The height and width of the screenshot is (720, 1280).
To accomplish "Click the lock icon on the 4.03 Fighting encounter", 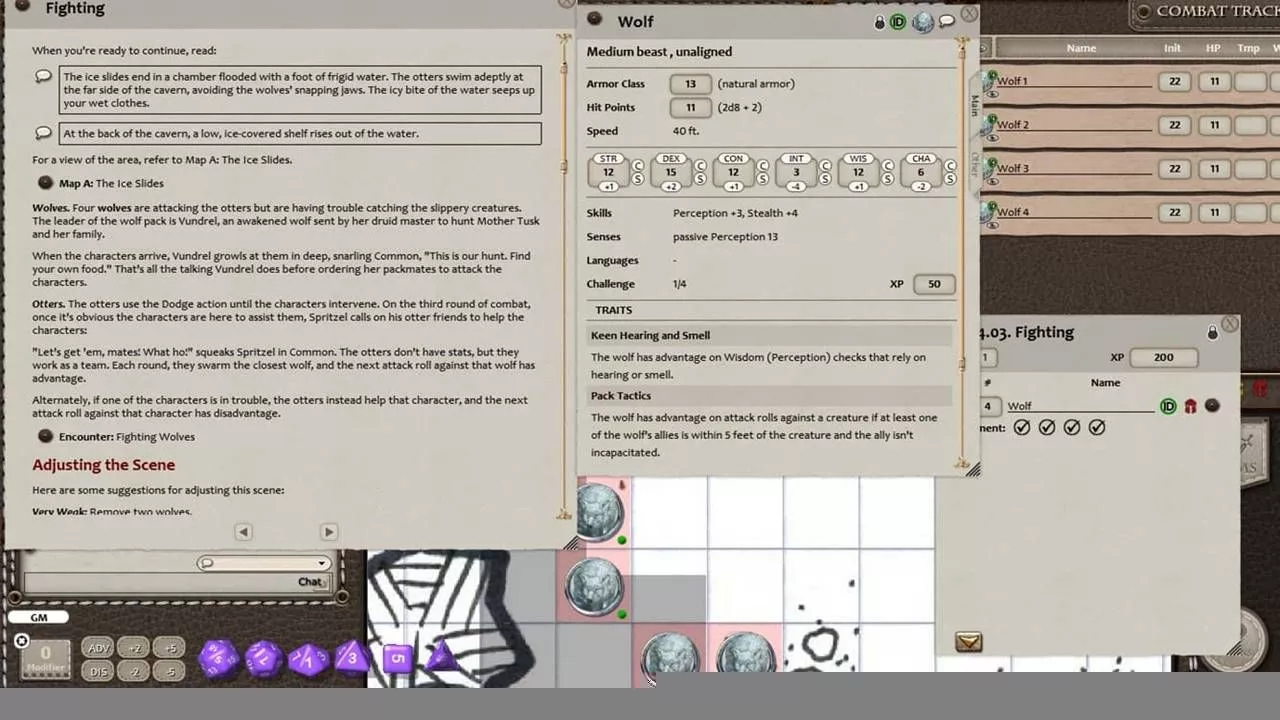I will pyautogui.click(x=1212, y=332).
